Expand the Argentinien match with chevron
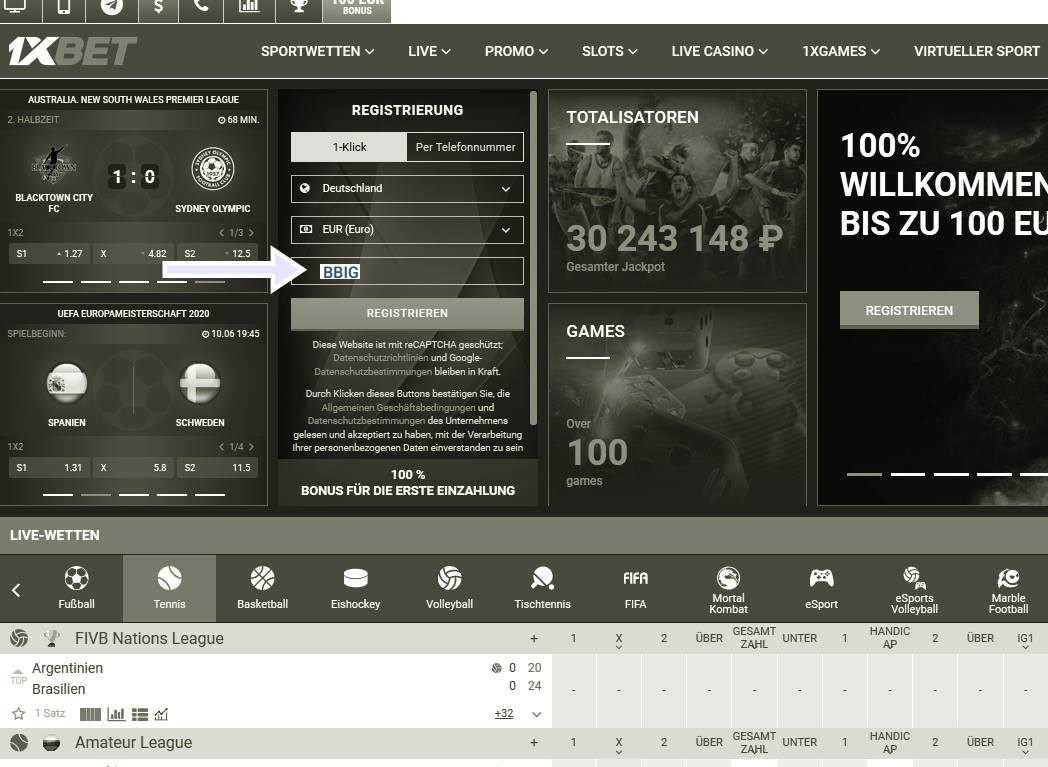This screenshot has height=767, width=1048. [x=536, y=714]
